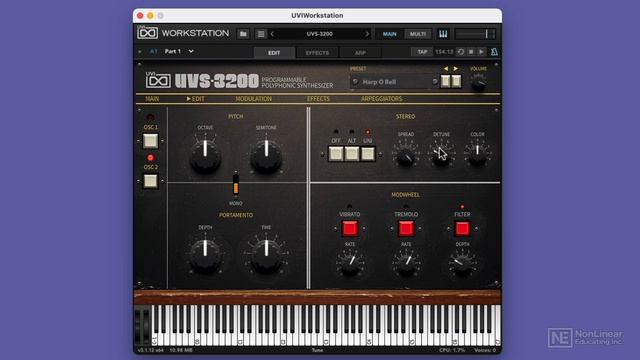Click the TAP tempo button
640x360 pixels.
point(422,52)
